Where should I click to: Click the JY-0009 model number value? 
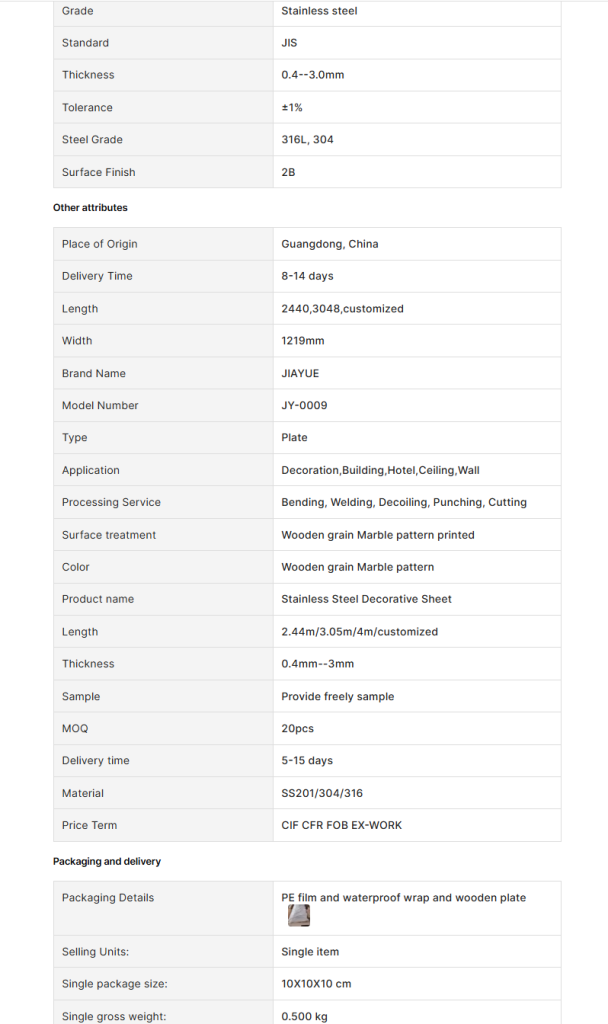[304, 405]
